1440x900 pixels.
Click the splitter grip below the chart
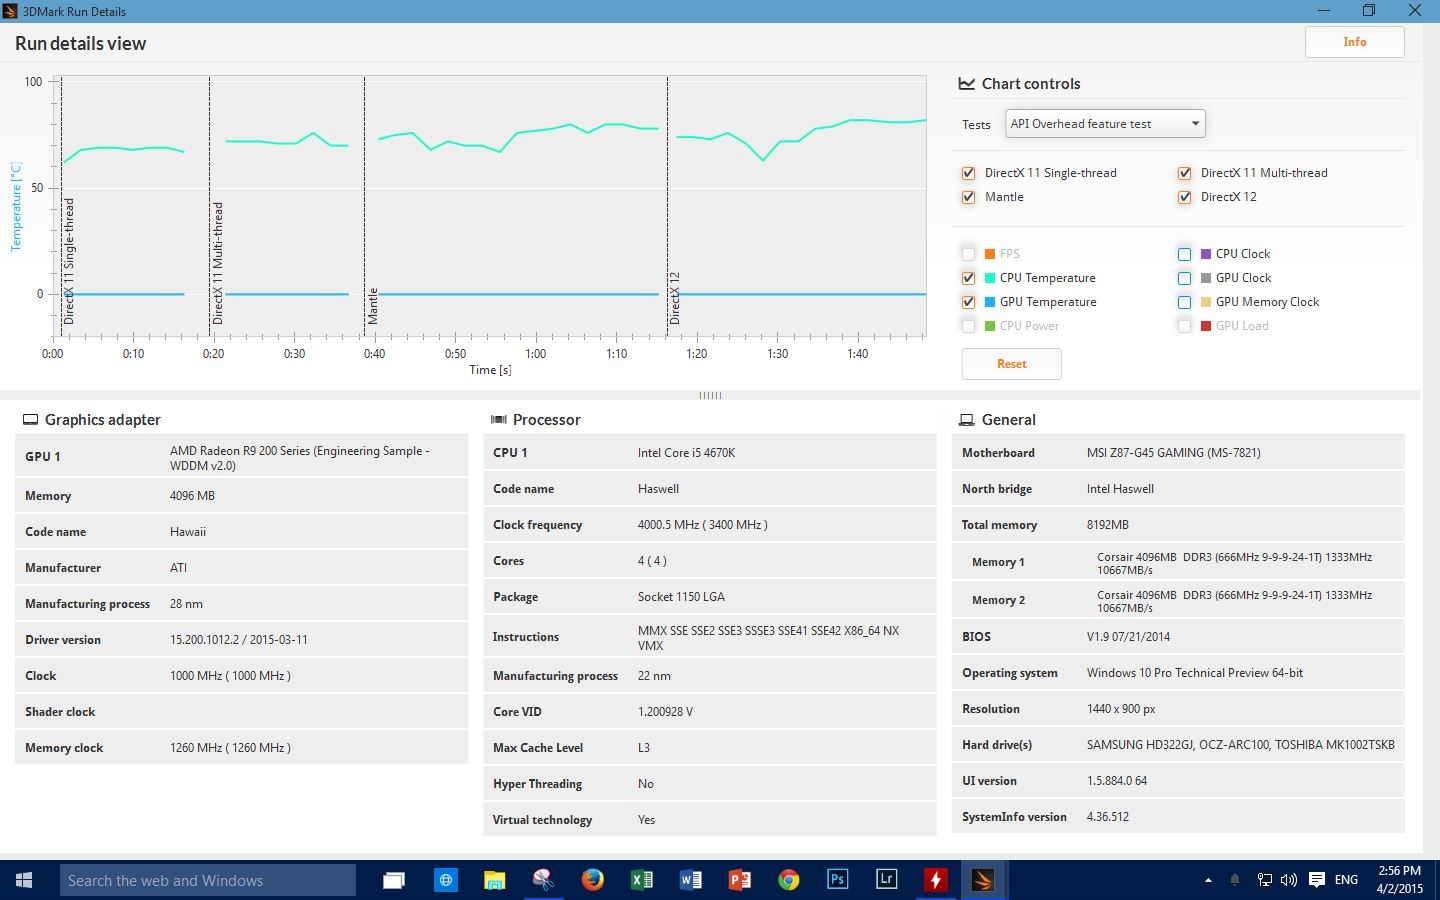click(710, 395)
